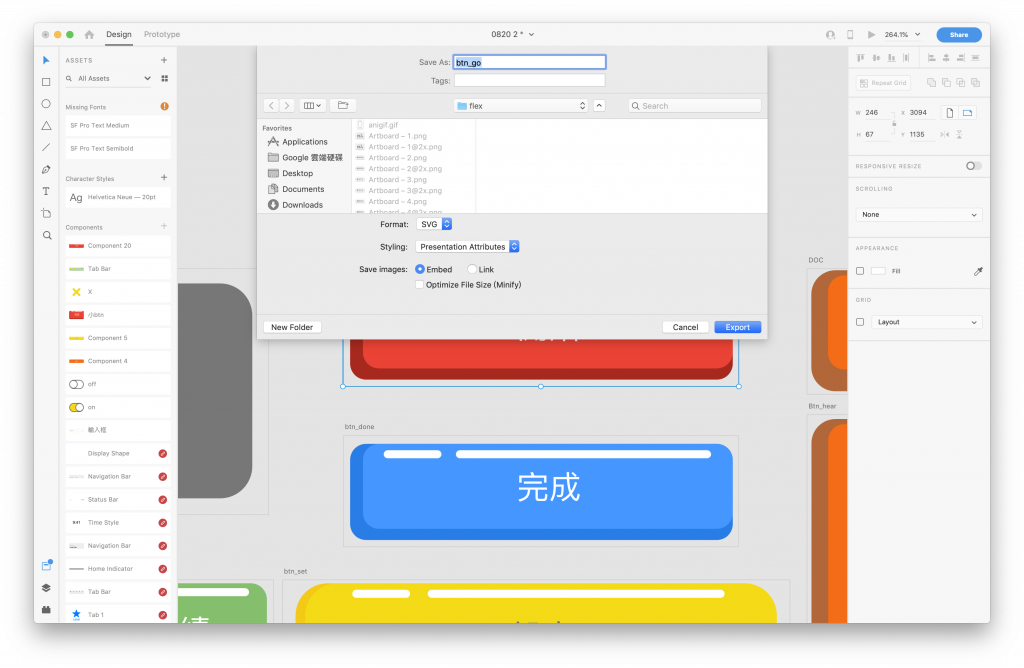Viewport: 1024px width, 668px height.
Task: Add a new character style
Action: (164, 178)
